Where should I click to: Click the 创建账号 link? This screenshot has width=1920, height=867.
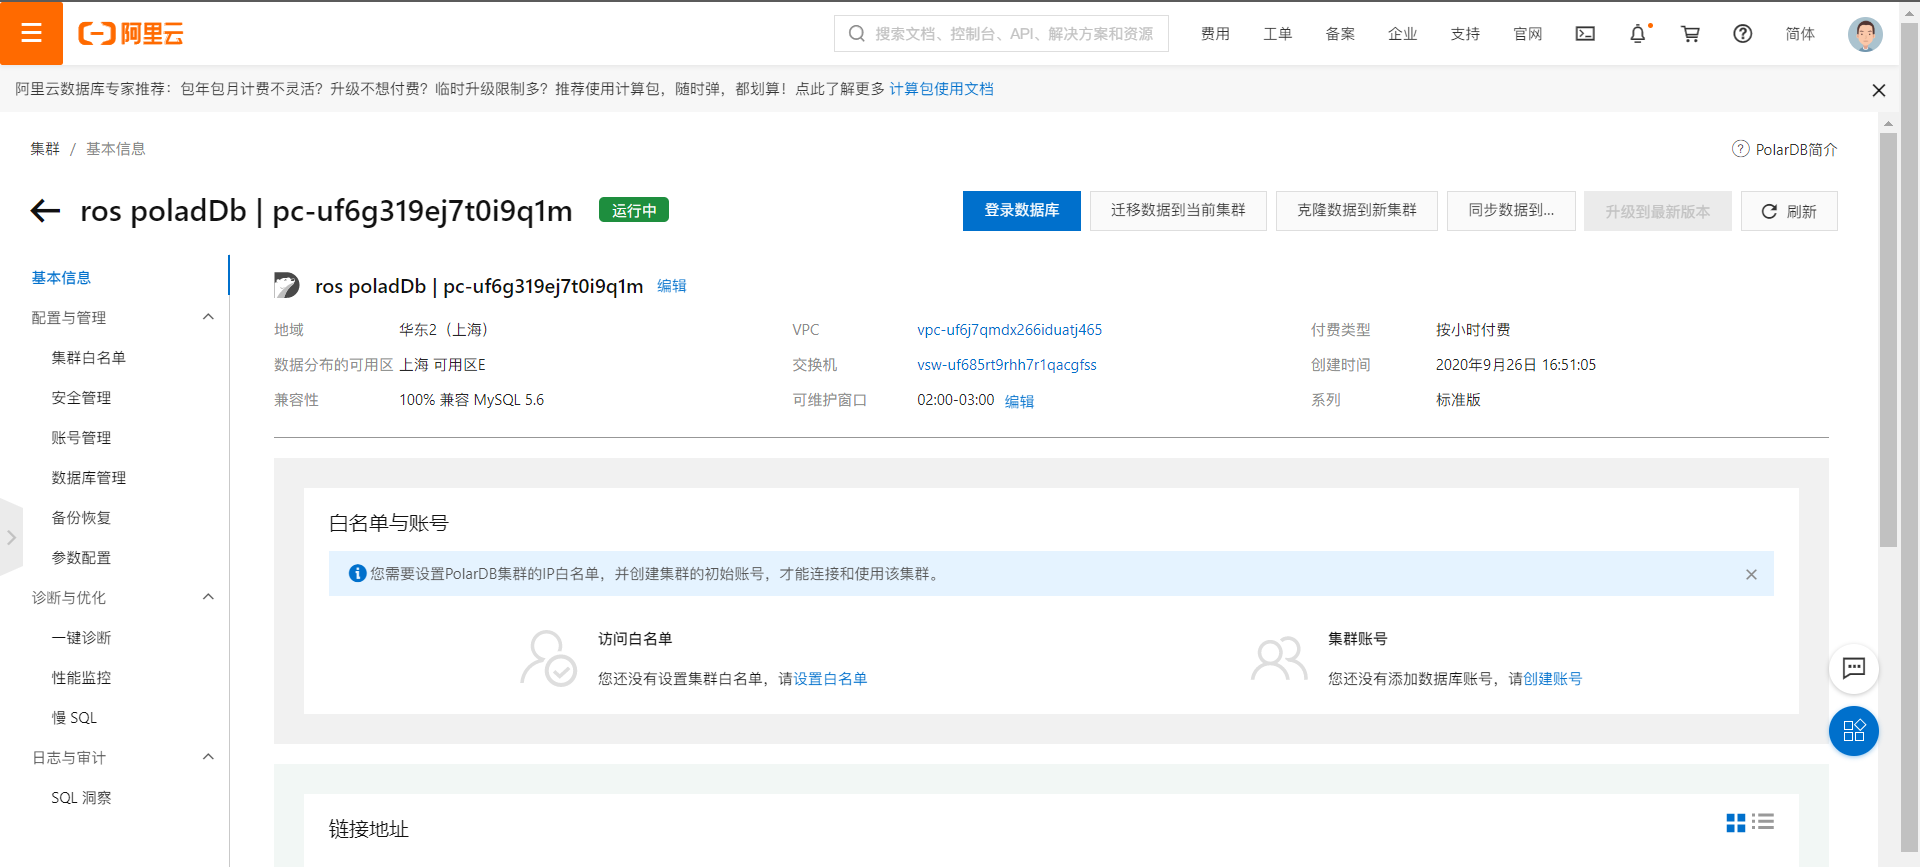click(1552, 679)
